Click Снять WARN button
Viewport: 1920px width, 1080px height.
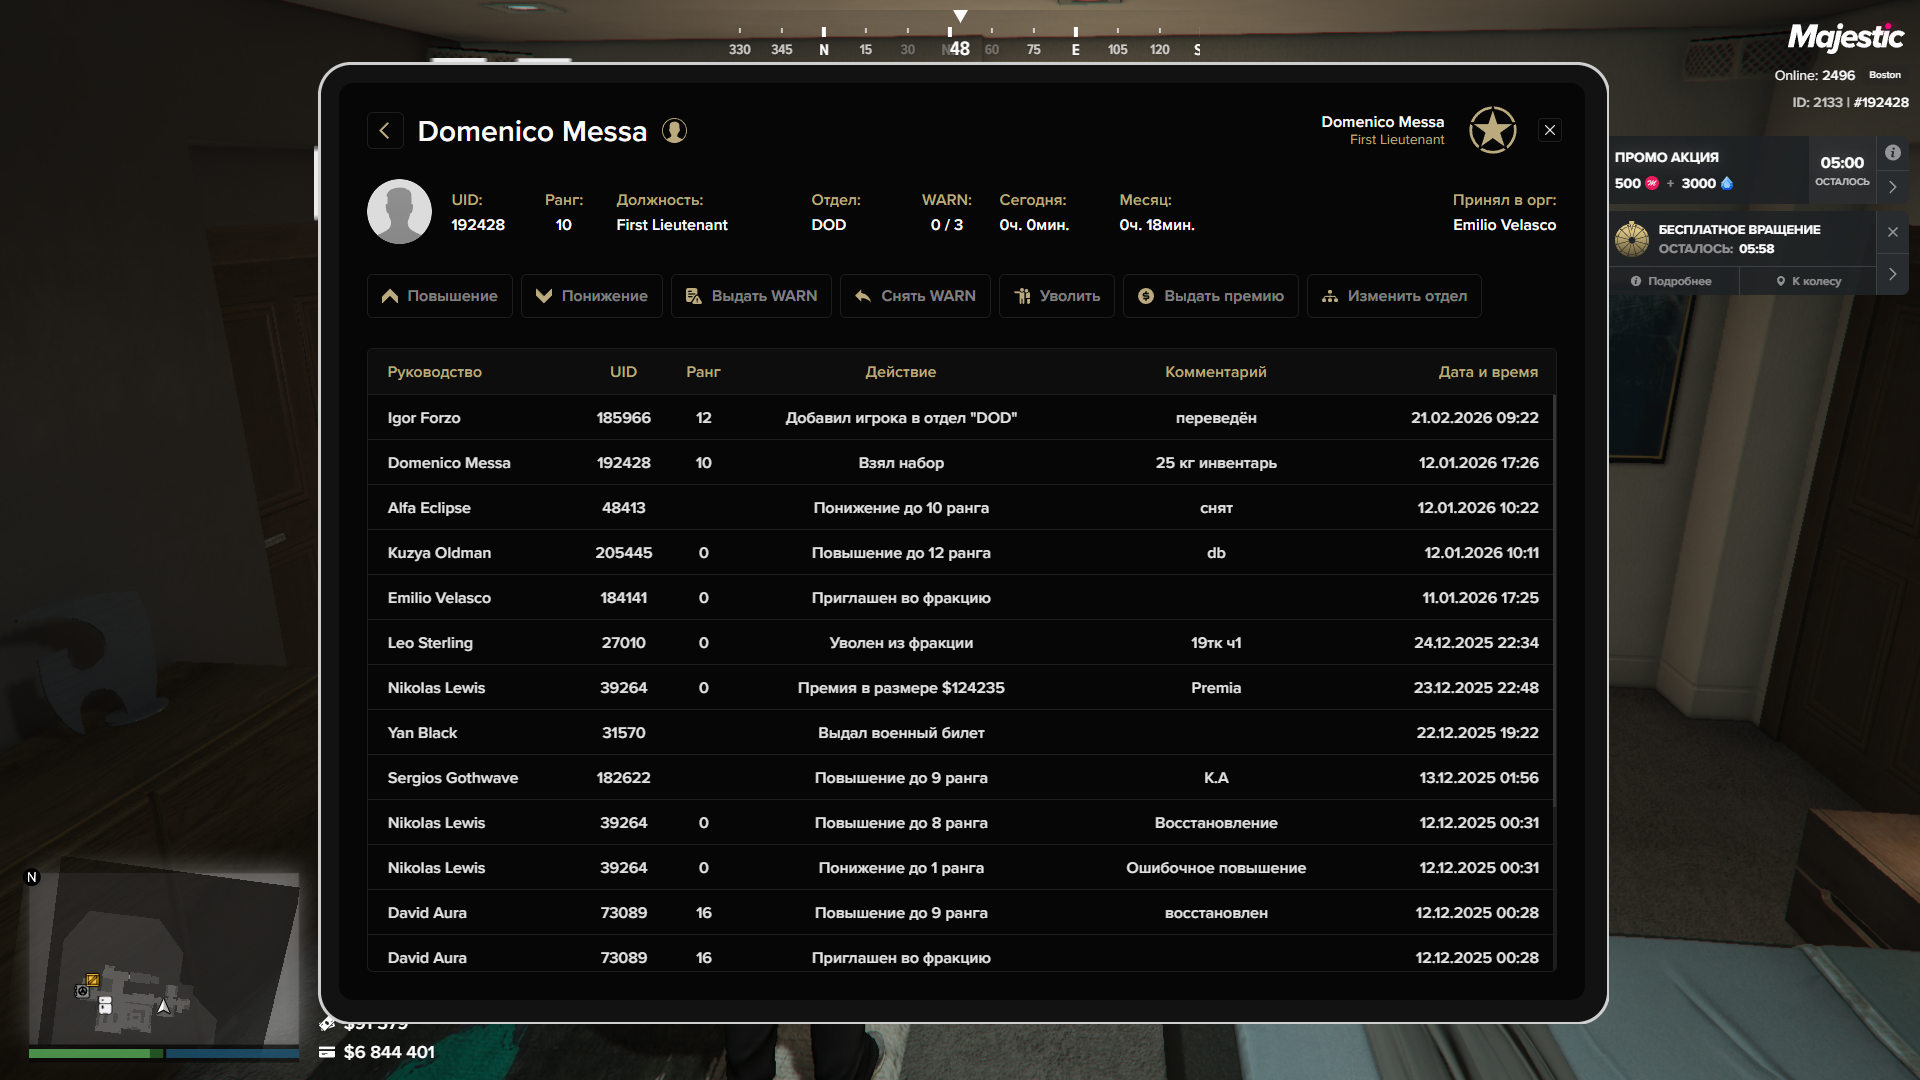pos(915,296)
